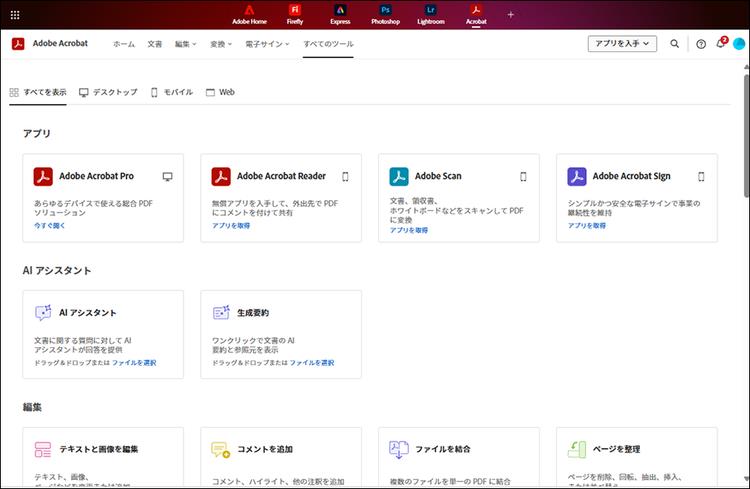750x489 pixels.
Task: Switch to Firefly app icon
Action: coord(295,14)
